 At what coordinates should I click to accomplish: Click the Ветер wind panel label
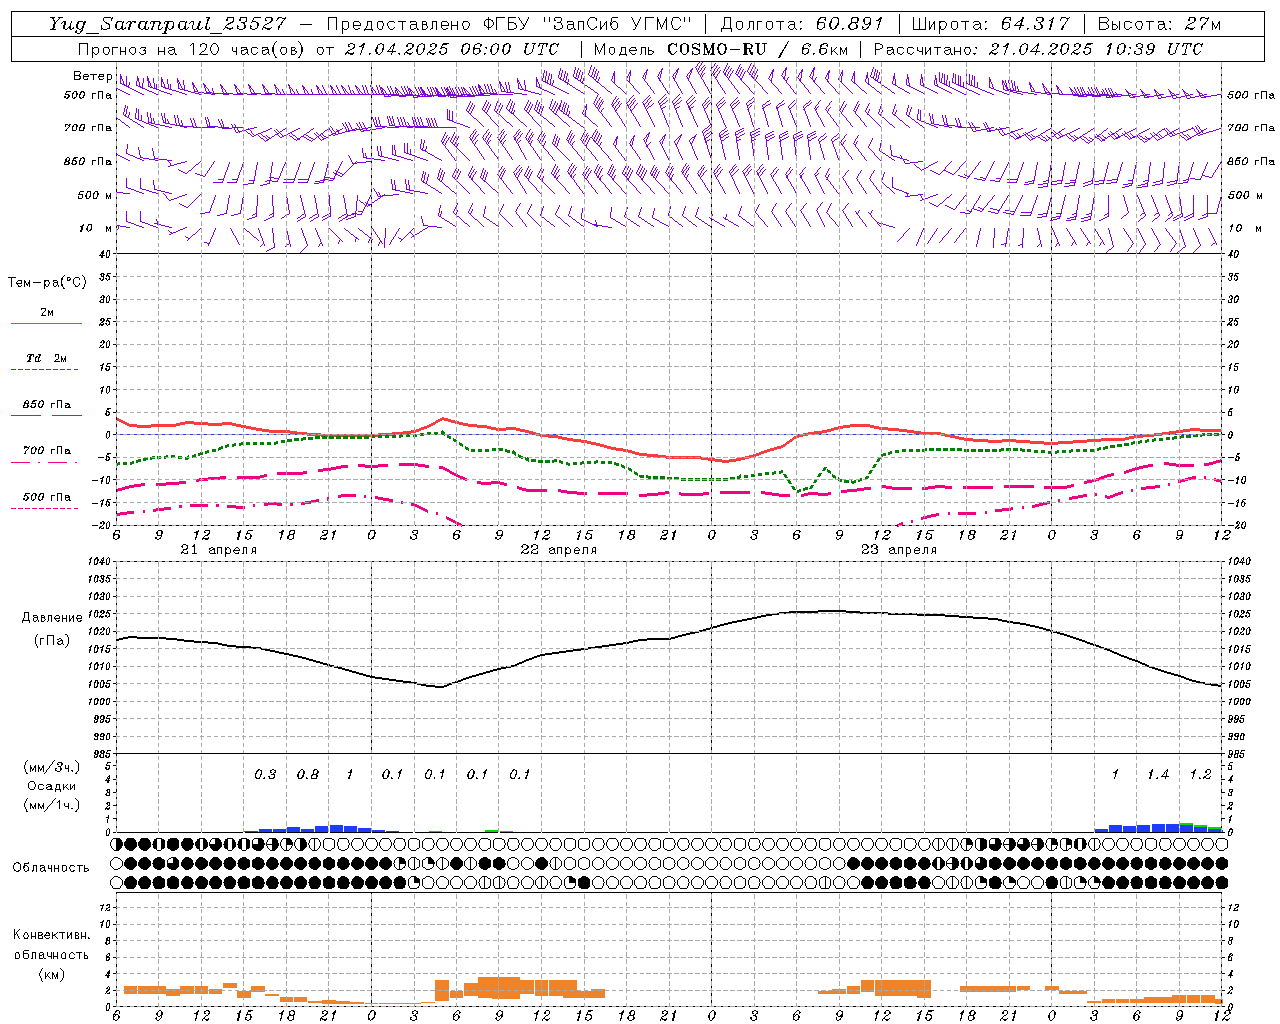pos(92,76)
